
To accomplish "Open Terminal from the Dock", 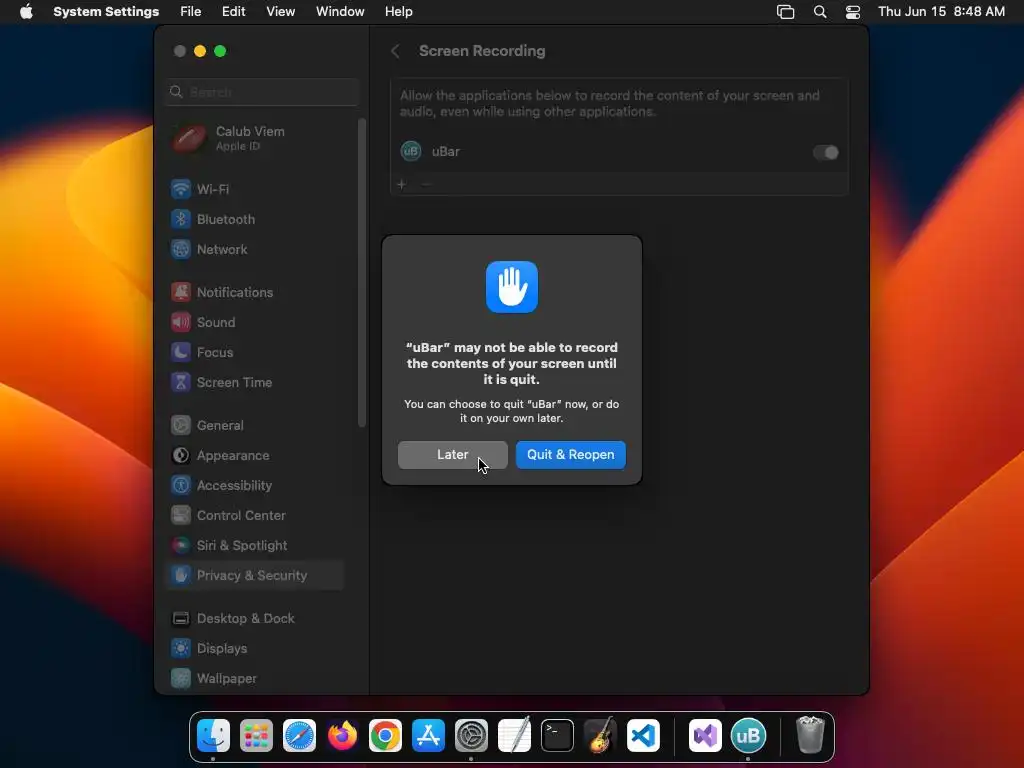I will click(x=558, y=735).
